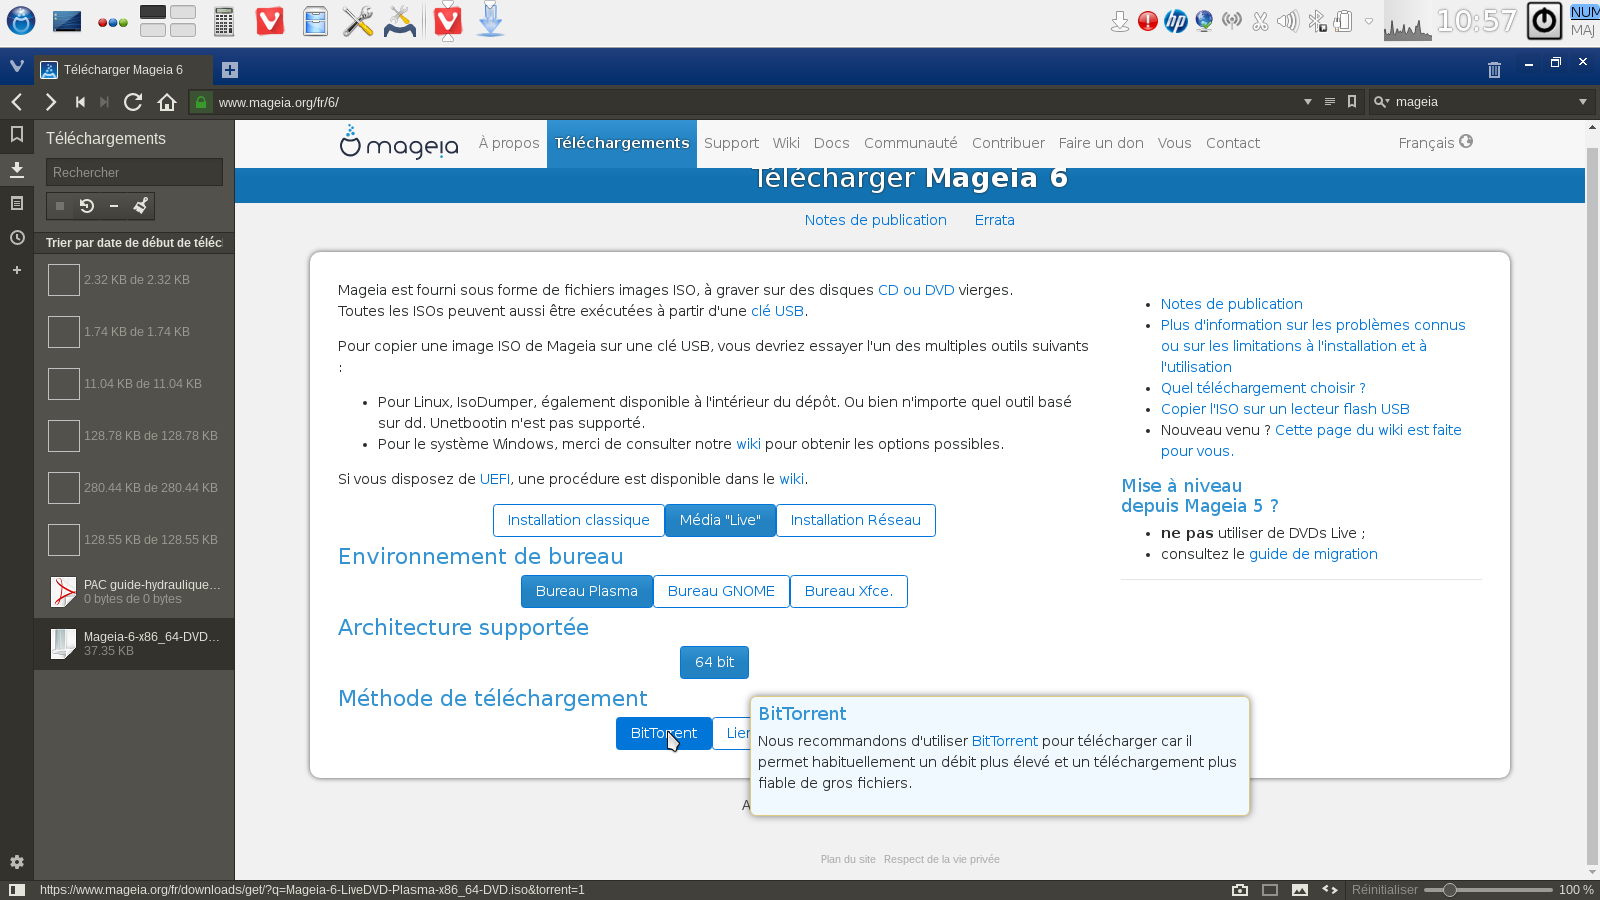This screenshot has width=1600, height=900.
Task: Follow the clé USB link
Action: 777,311
